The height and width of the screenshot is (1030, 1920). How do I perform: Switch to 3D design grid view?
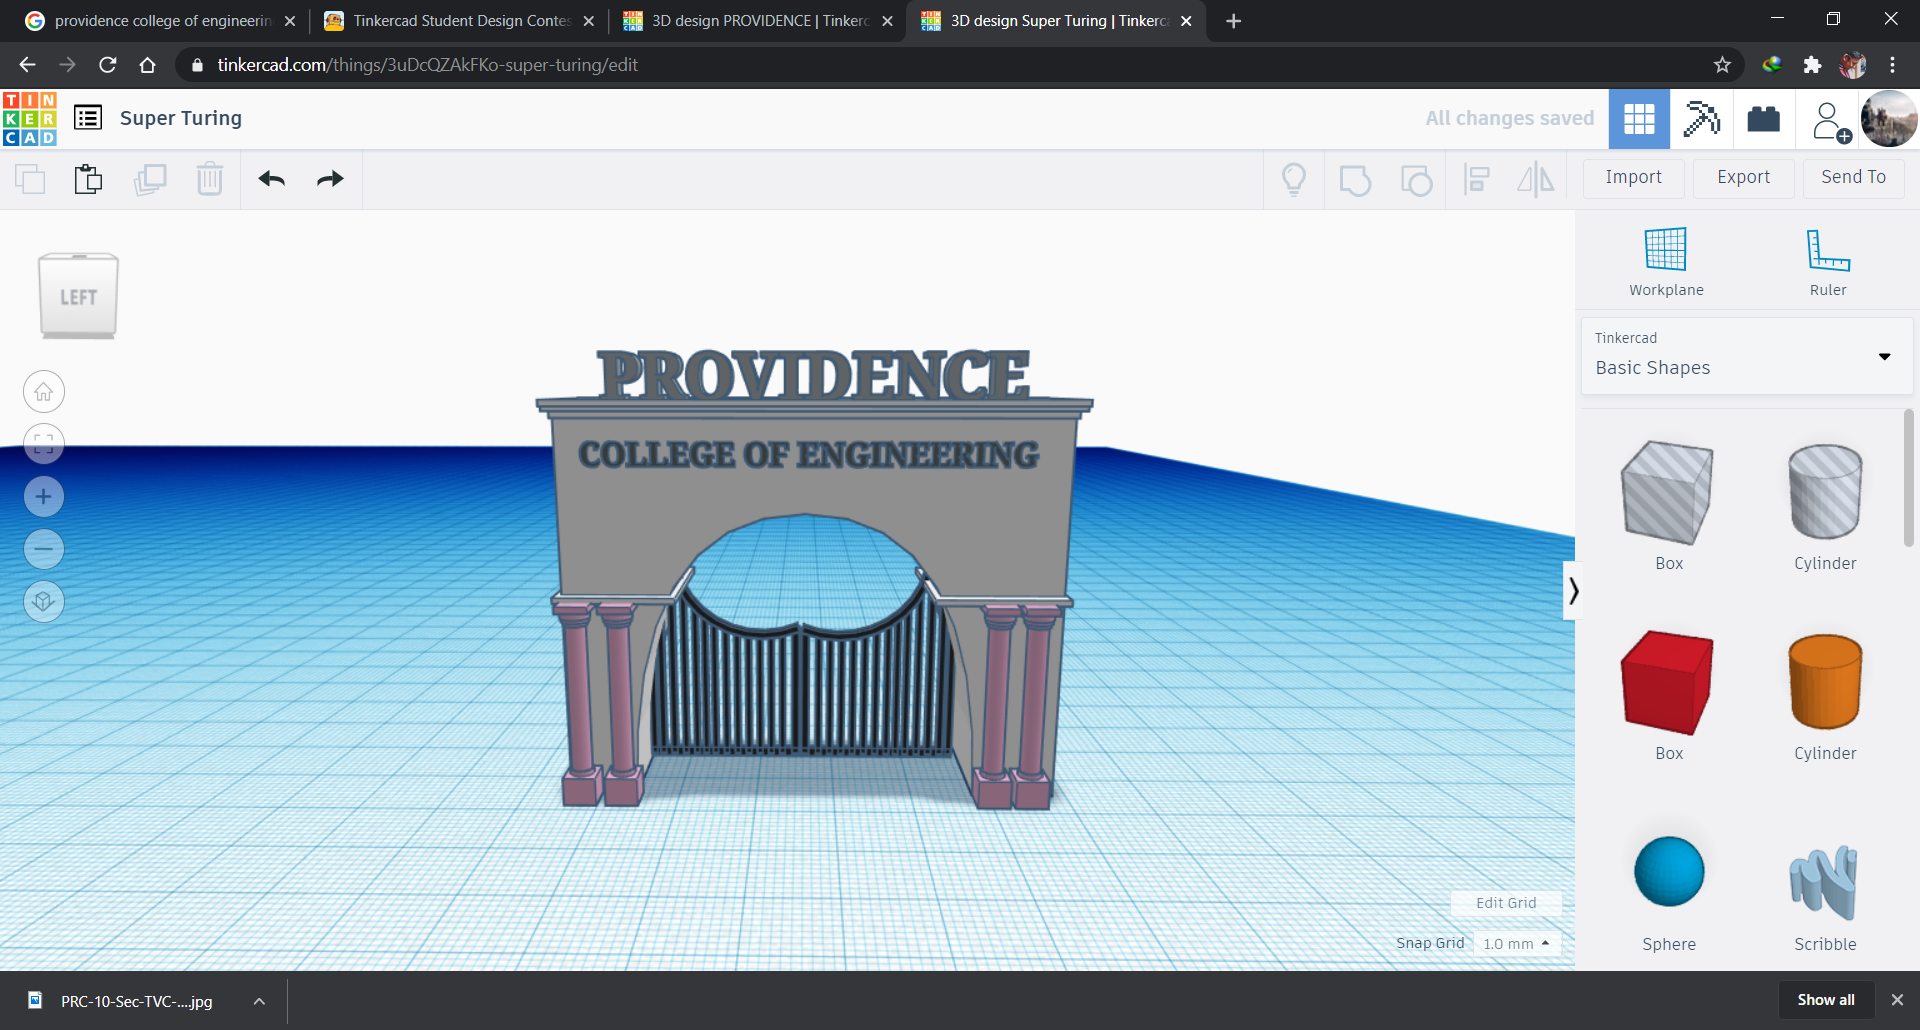(x=1639, y=119)
